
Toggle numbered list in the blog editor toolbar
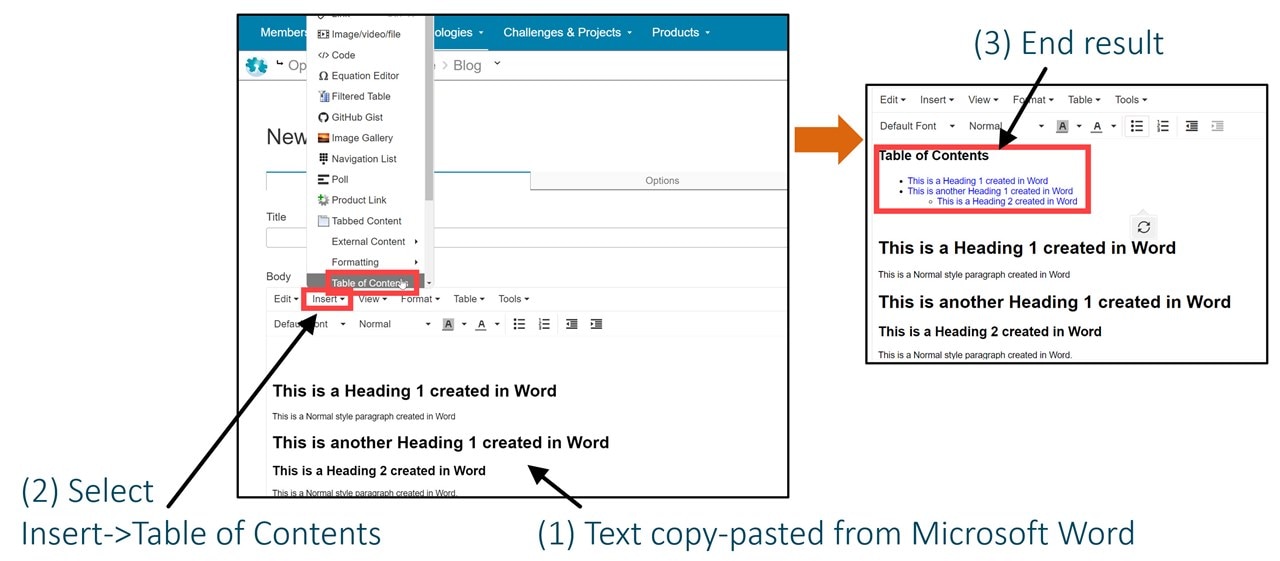click(544, 324)
